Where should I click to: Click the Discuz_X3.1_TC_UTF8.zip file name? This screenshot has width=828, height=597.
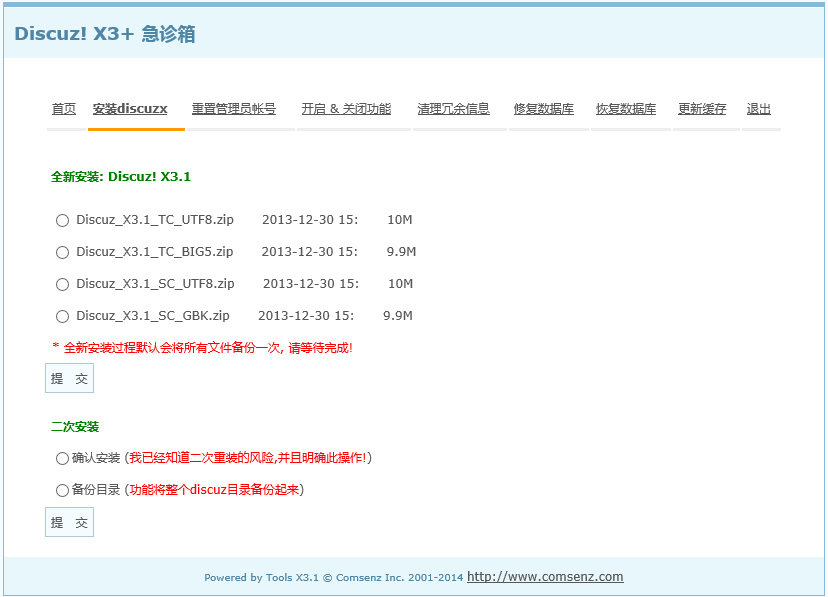[155, 220]
